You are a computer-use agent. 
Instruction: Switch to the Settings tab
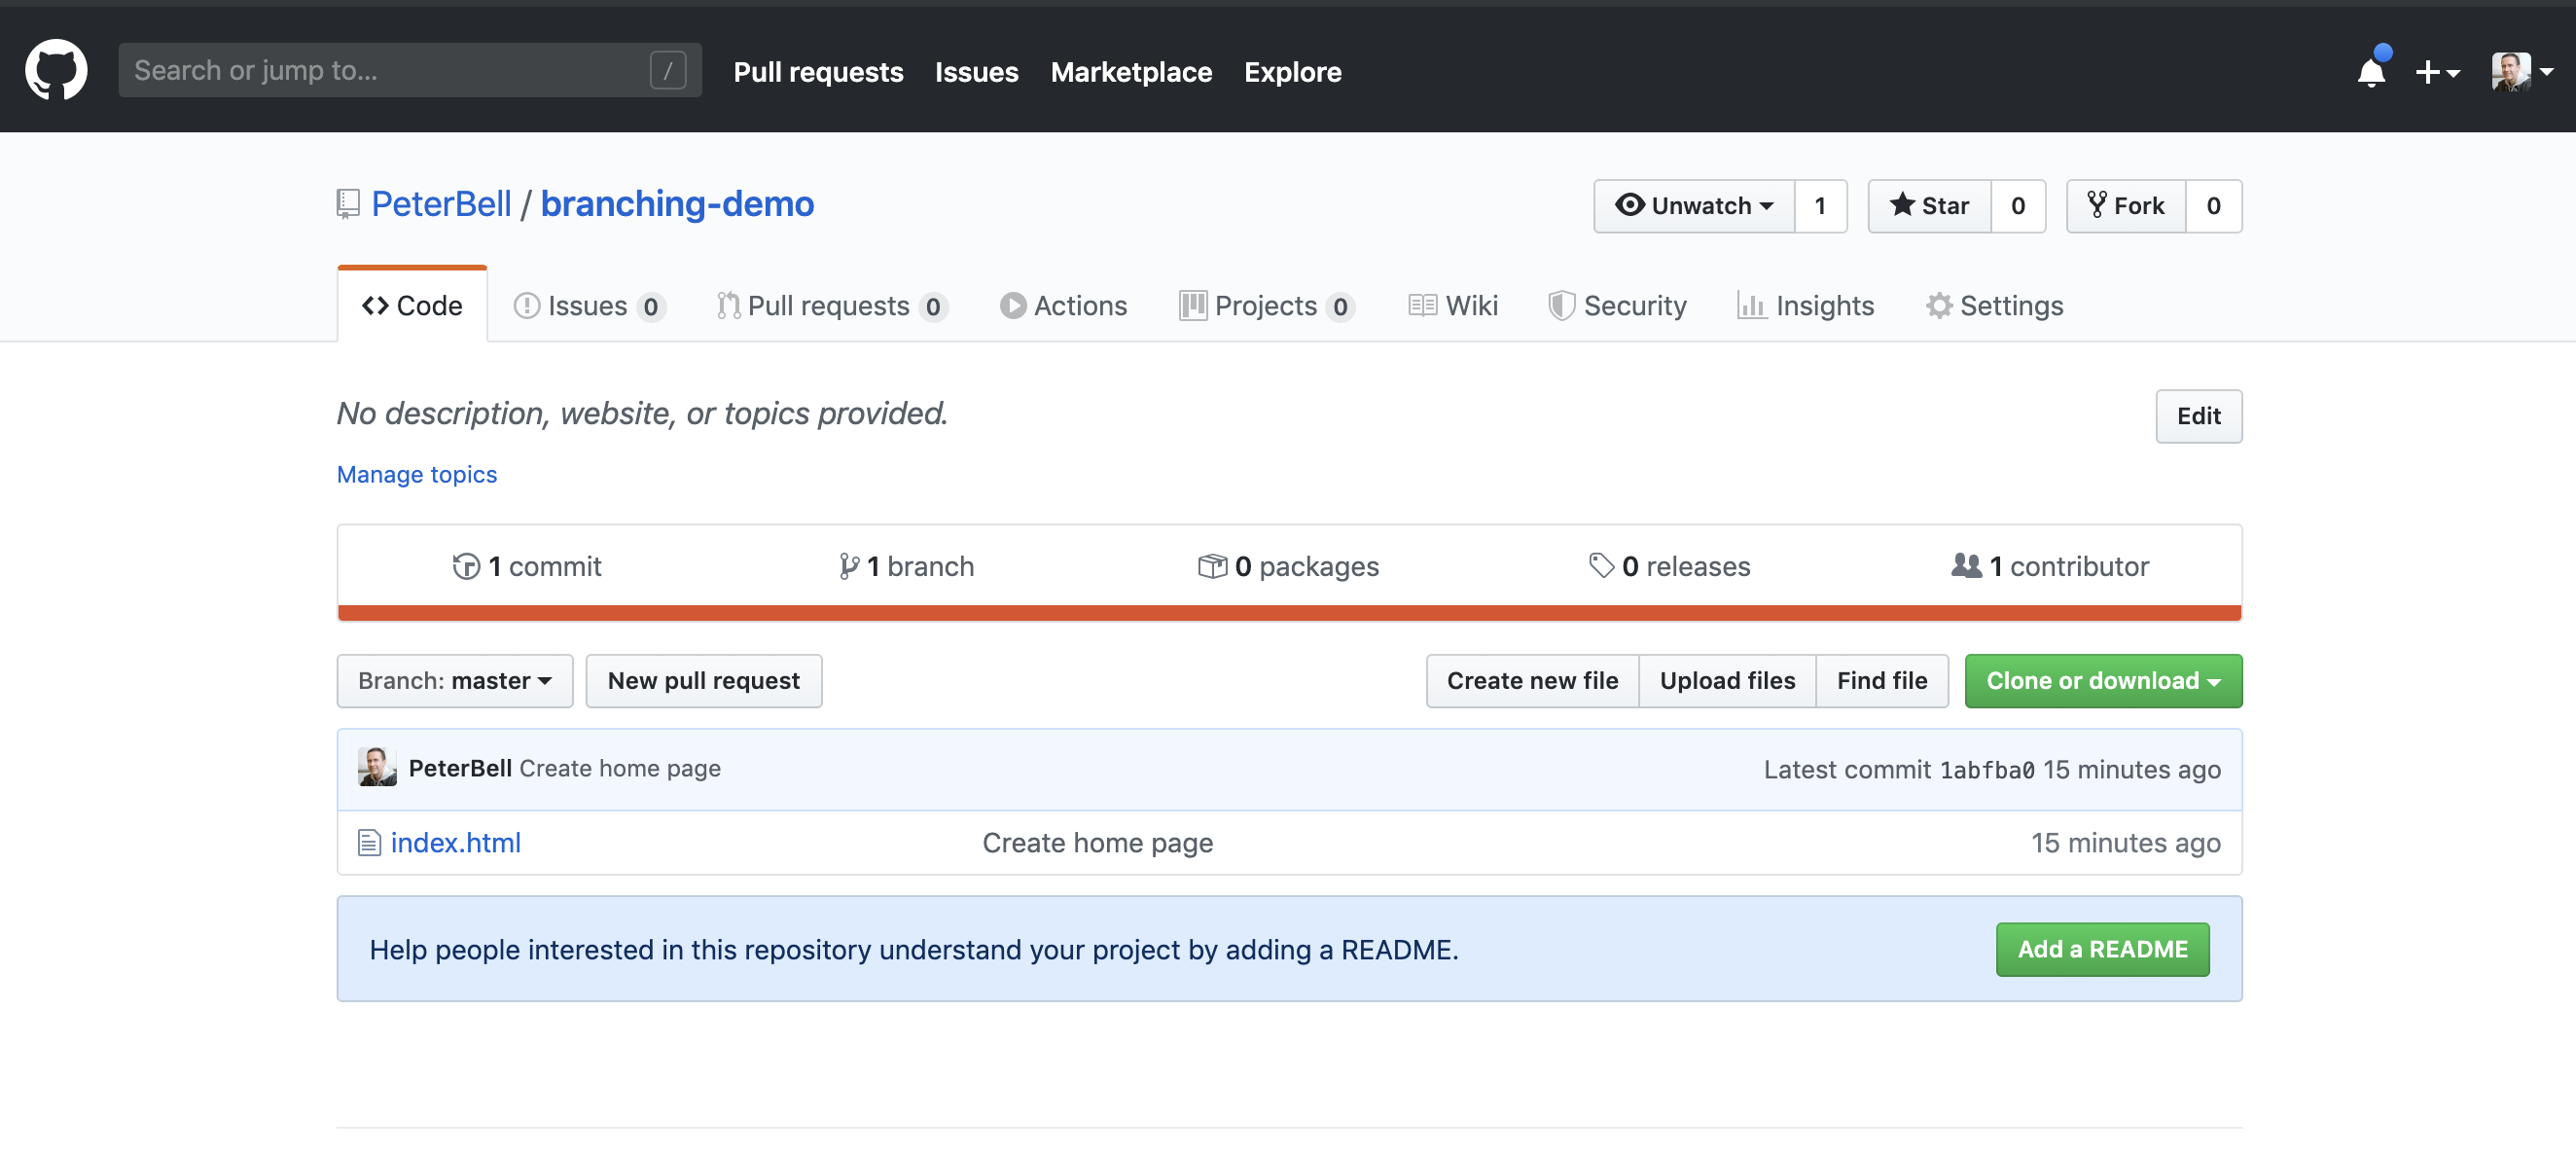click(x=1994, y=306)
